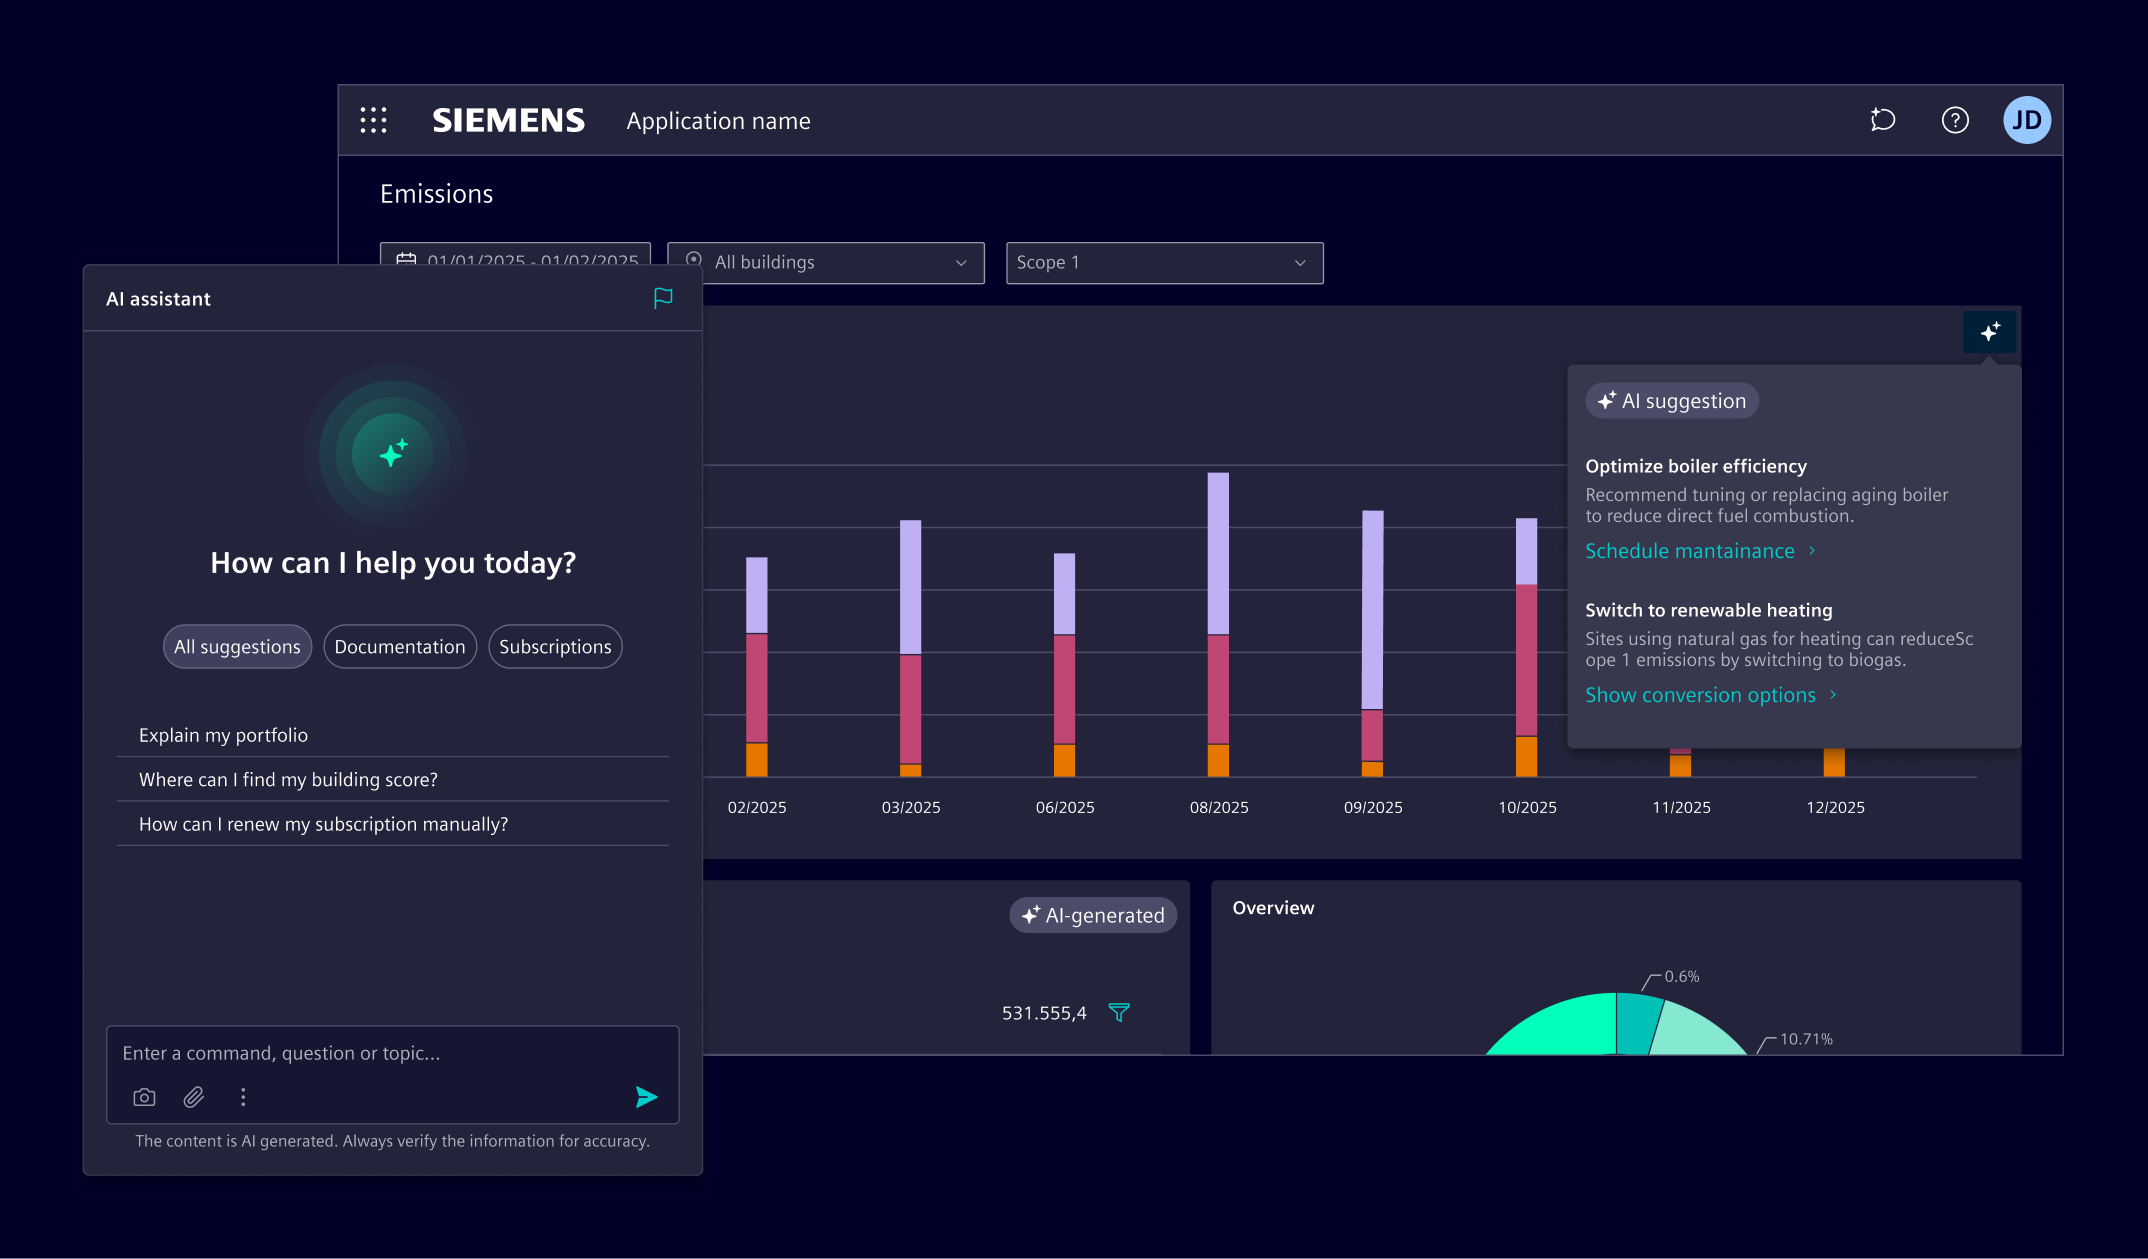Click the teal filter icon beside 531.555,4

[1119, 1013]
